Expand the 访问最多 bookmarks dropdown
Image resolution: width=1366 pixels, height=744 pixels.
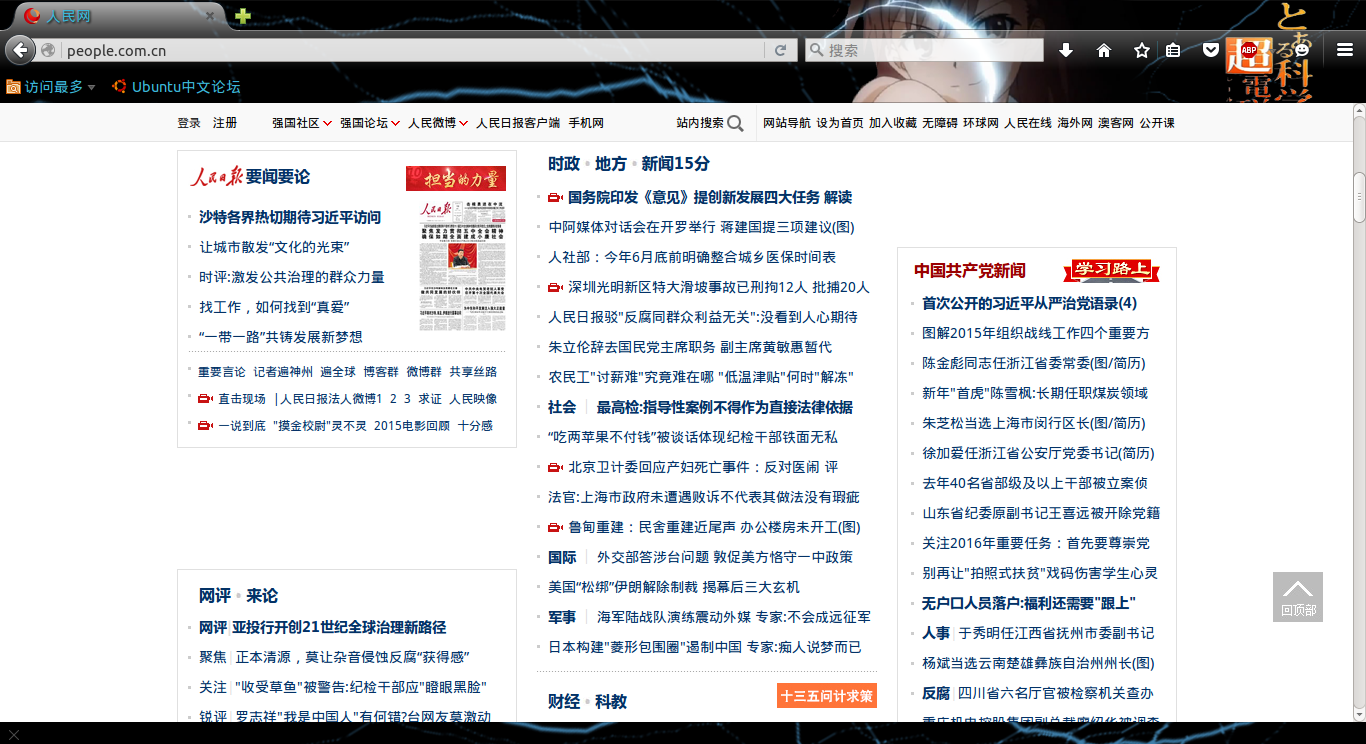pyautogui.click(x=91, y=87)
